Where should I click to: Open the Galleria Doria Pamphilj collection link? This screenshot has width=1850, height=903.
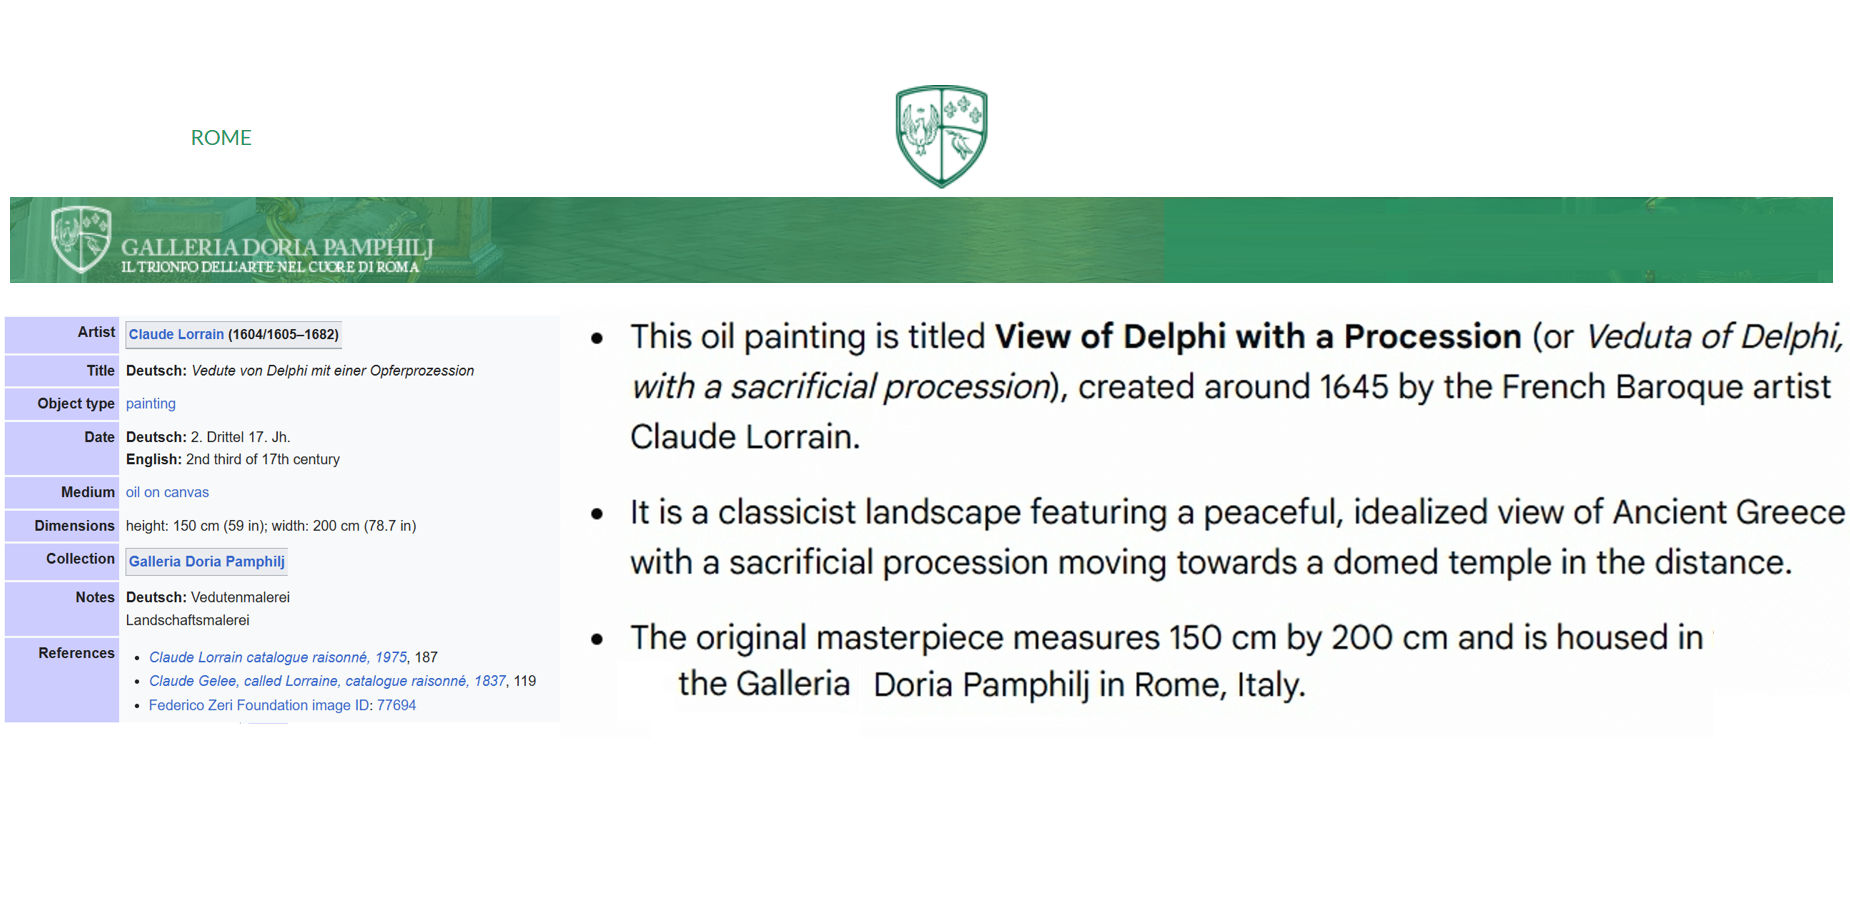point(207,561)
